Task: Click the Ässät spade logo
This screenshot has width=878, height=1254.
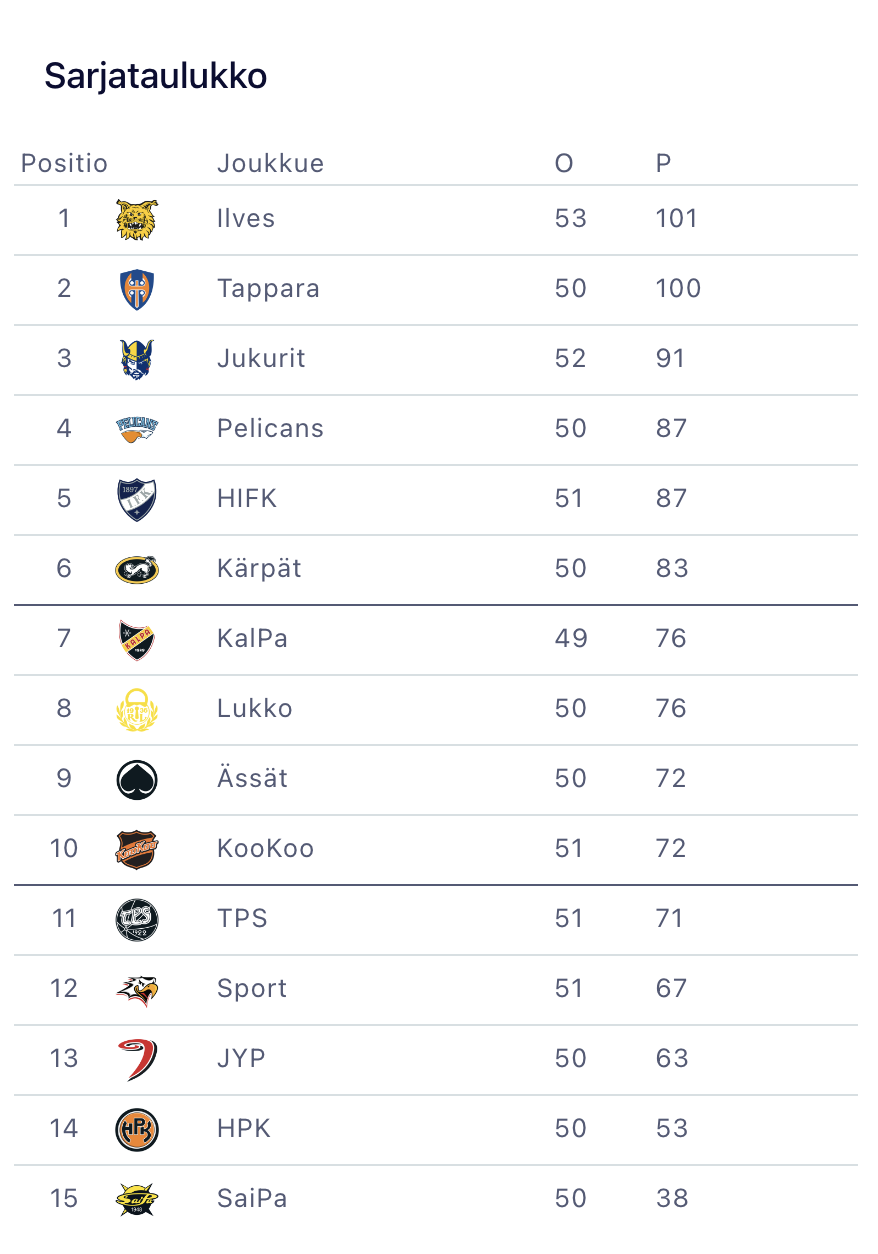Action: 137,780
